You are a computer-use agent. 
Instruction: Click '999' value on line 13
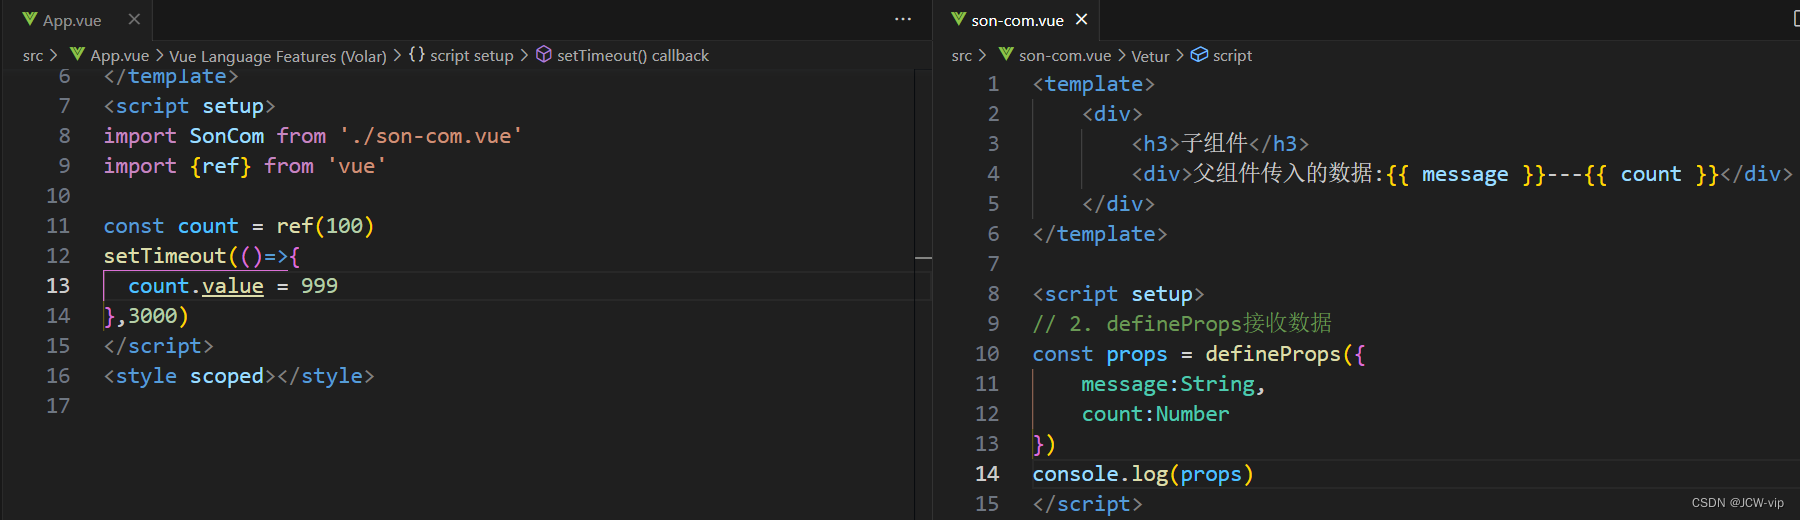tap(319, 286)
